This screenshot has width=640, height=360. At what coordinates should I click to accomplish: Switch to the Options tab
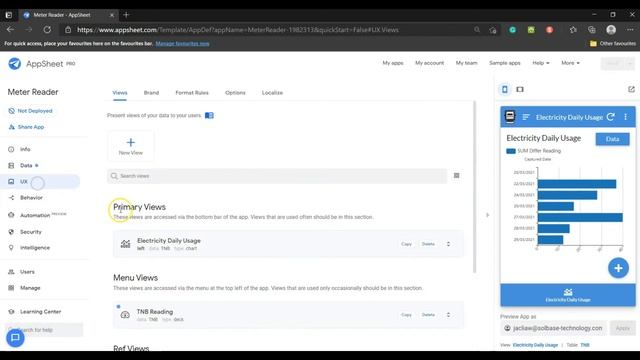(235, 93)
